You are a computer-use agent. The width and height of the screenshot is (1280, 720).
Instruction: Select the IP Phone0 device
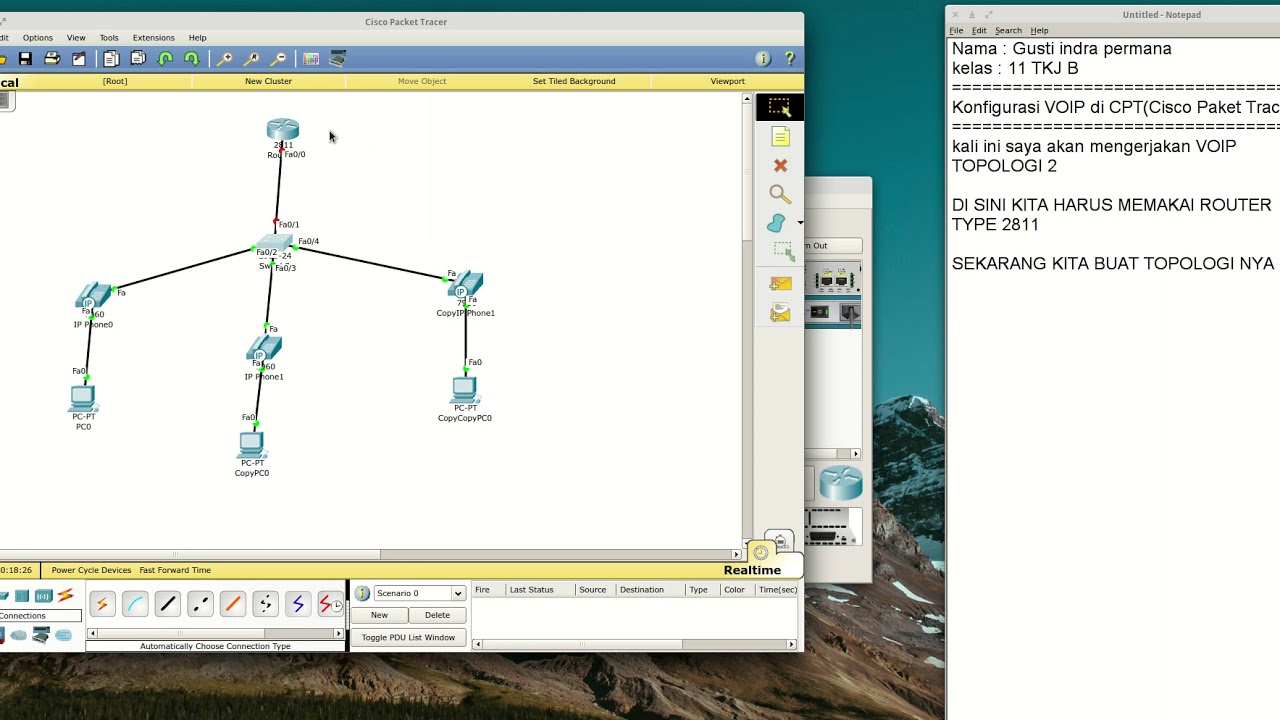click(x=93, y=298)
